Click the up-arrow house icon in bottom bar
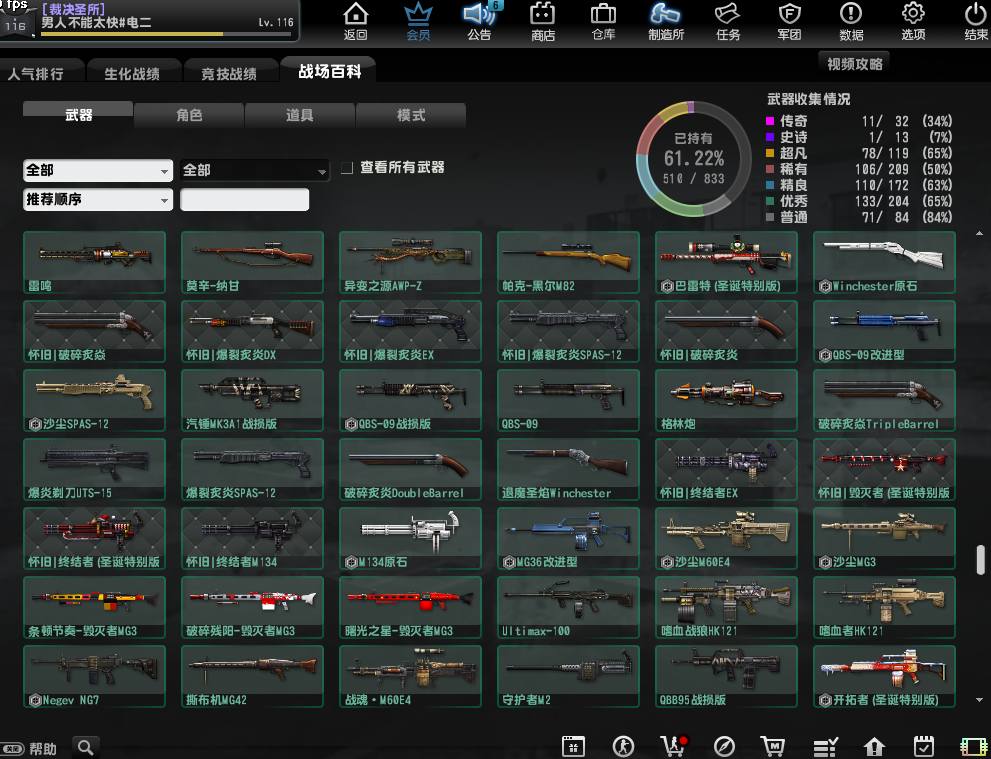This screenshot has width=991, height=759. point(874,746)
